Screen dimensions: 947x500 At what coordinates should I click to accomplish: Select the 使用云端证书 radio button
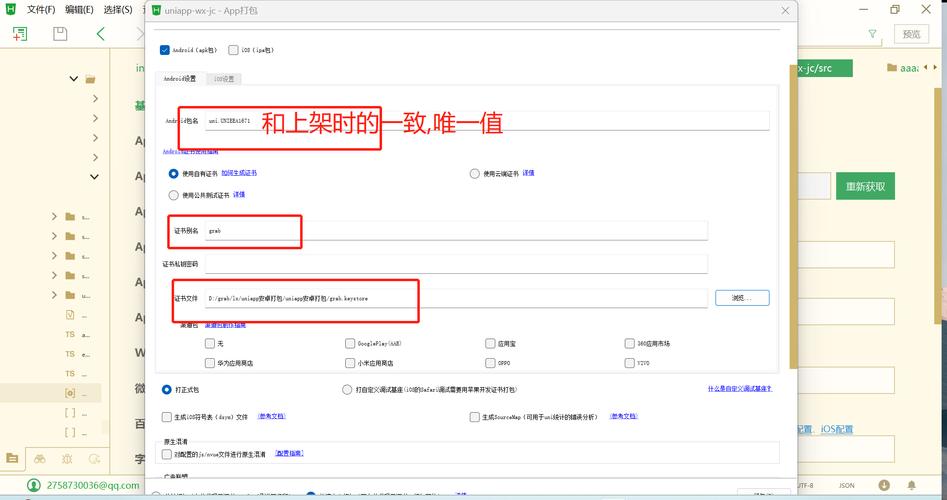(x=474, y=173)
